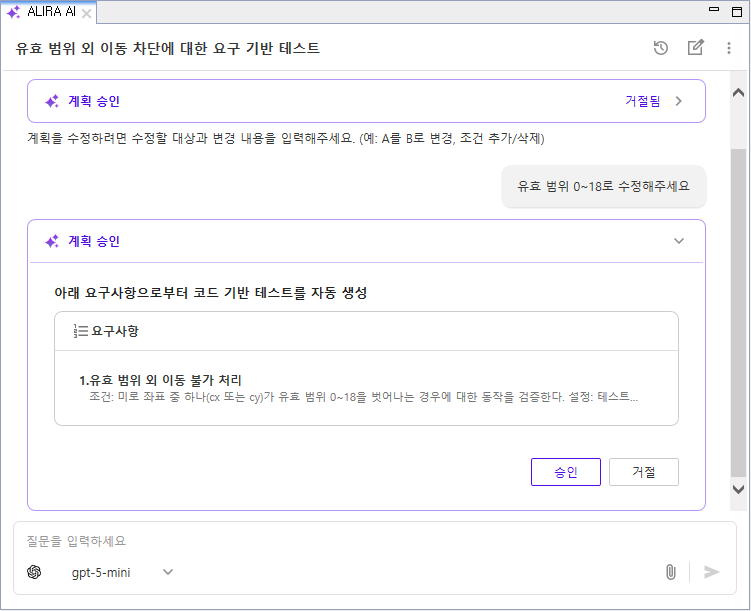Start a new chat with the edit icon
Image resolution: width=751 pixels, height=611 pixels.
pos(695,47)
